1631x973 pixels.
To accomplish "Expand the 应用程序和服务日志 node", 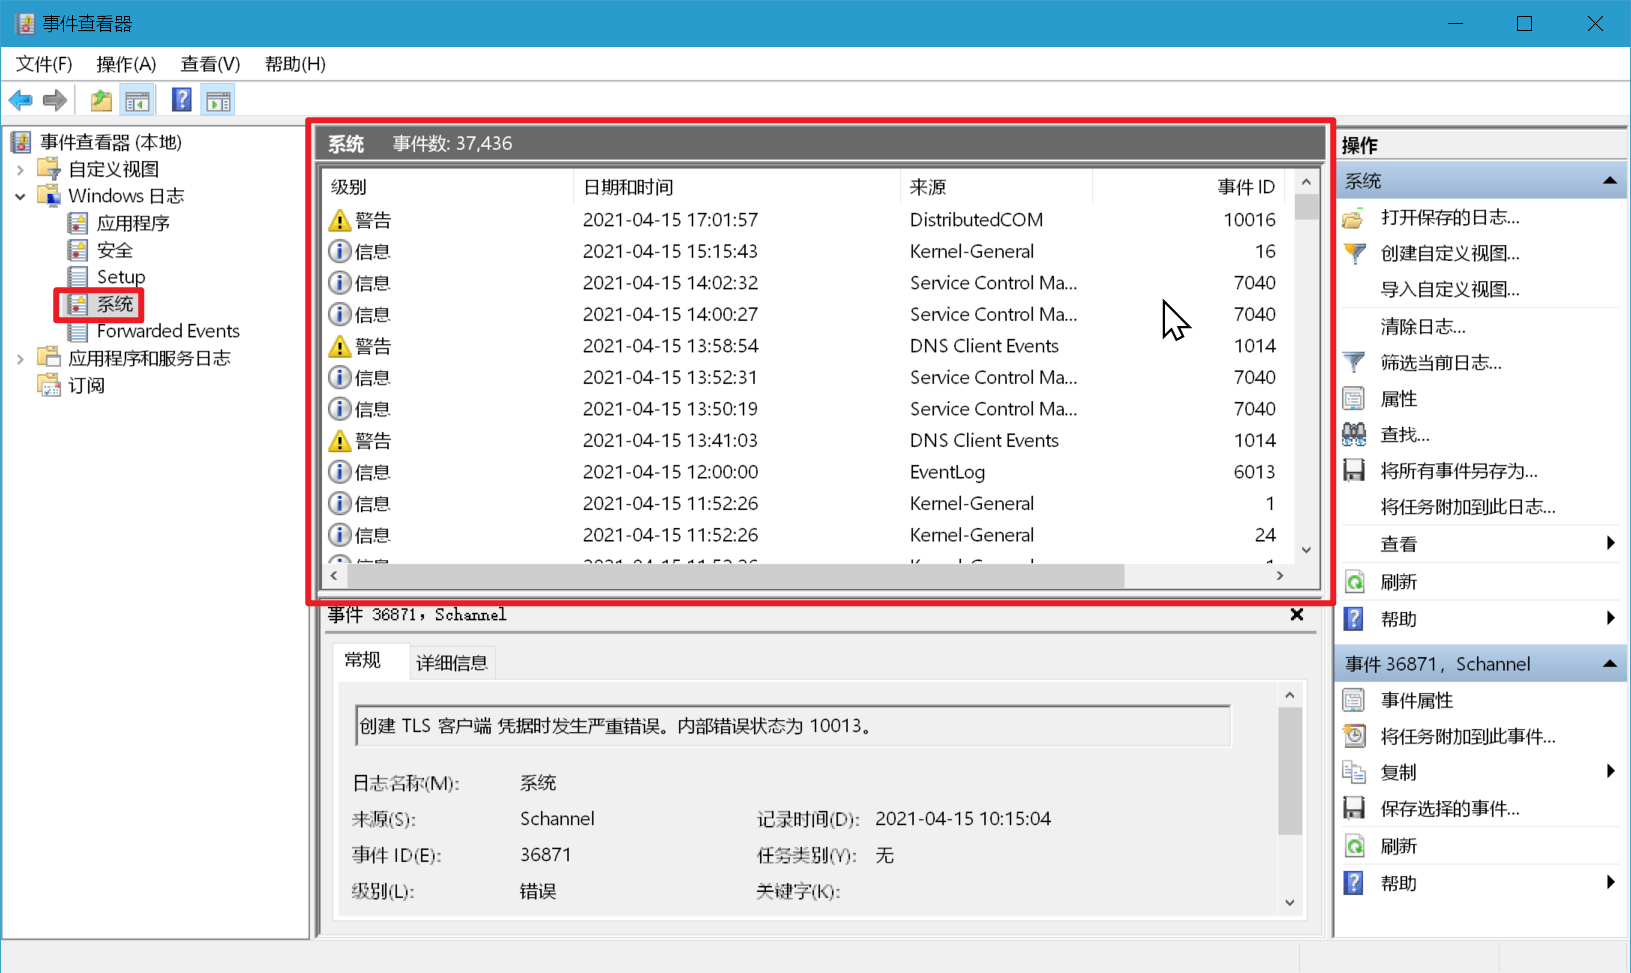I will [22, 357].
